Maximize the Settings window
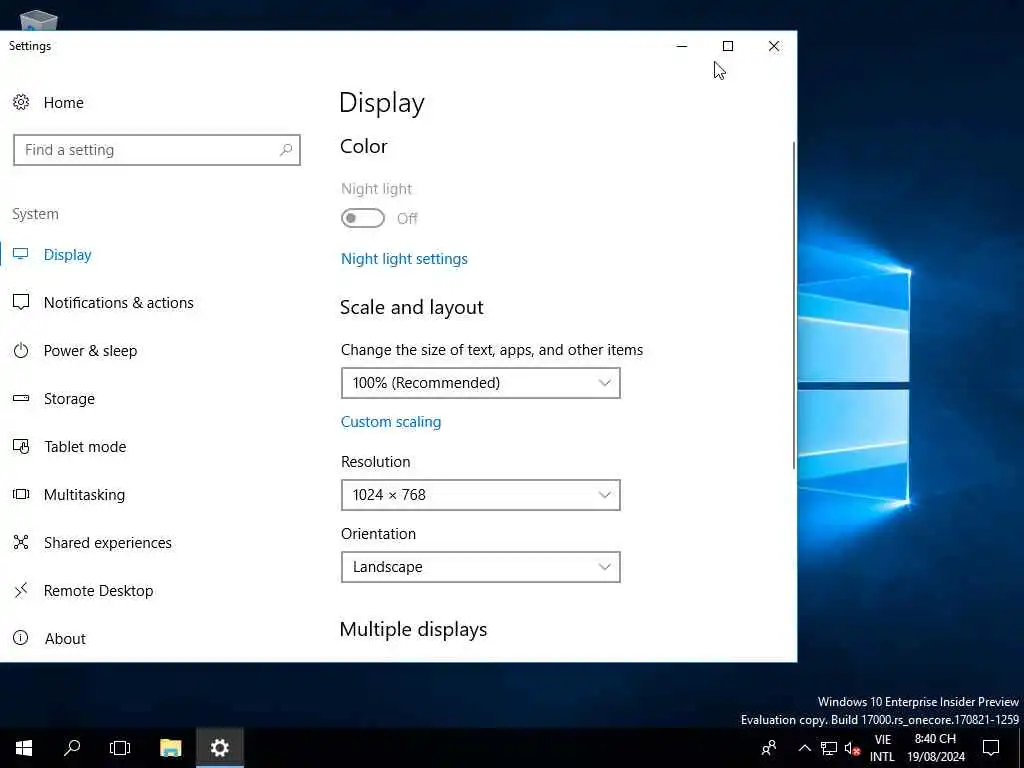The width and height of the screenshot is (1024, 768). point(728,46)
